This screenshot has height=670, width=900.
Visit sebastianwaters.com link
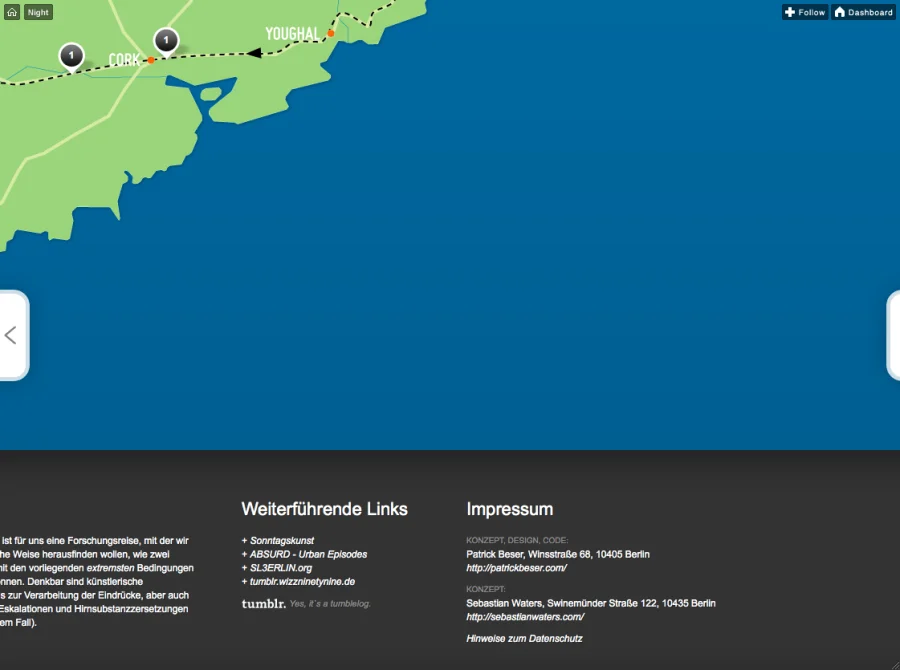524,617
